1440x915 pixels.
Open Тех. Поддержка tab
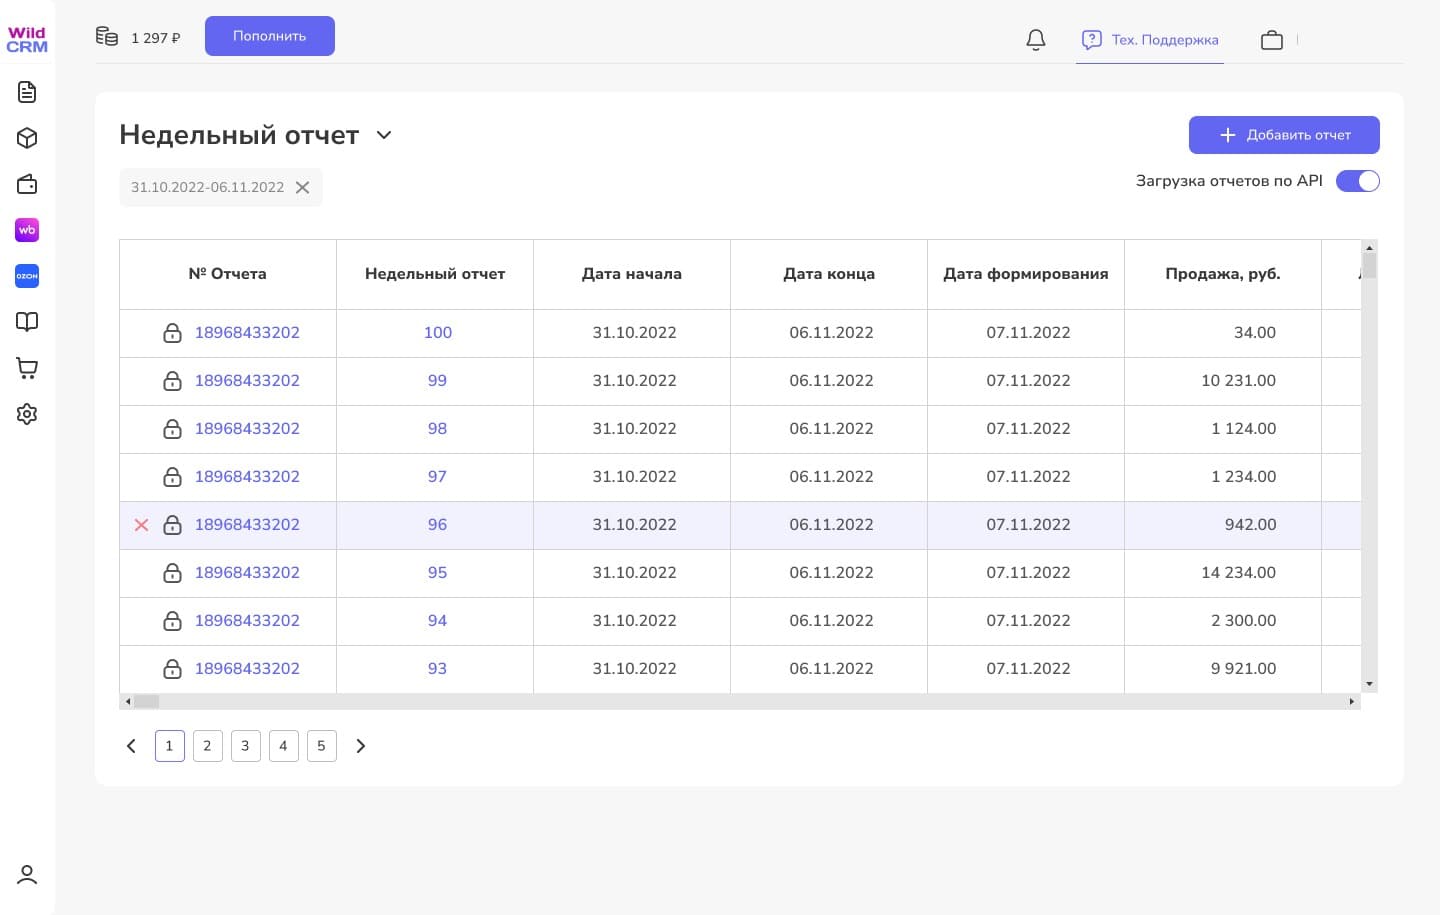(x=1150, y=40)
